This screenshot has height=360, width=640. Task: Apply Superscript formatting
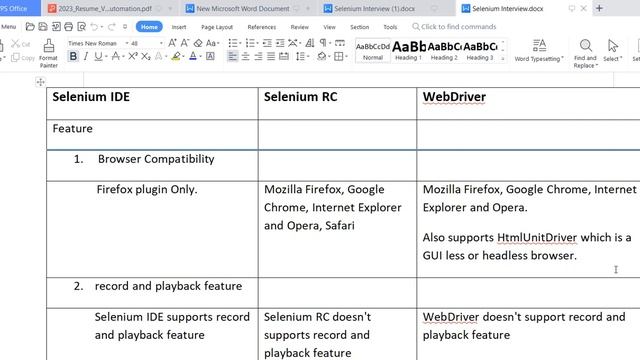[x=133, y=56]
